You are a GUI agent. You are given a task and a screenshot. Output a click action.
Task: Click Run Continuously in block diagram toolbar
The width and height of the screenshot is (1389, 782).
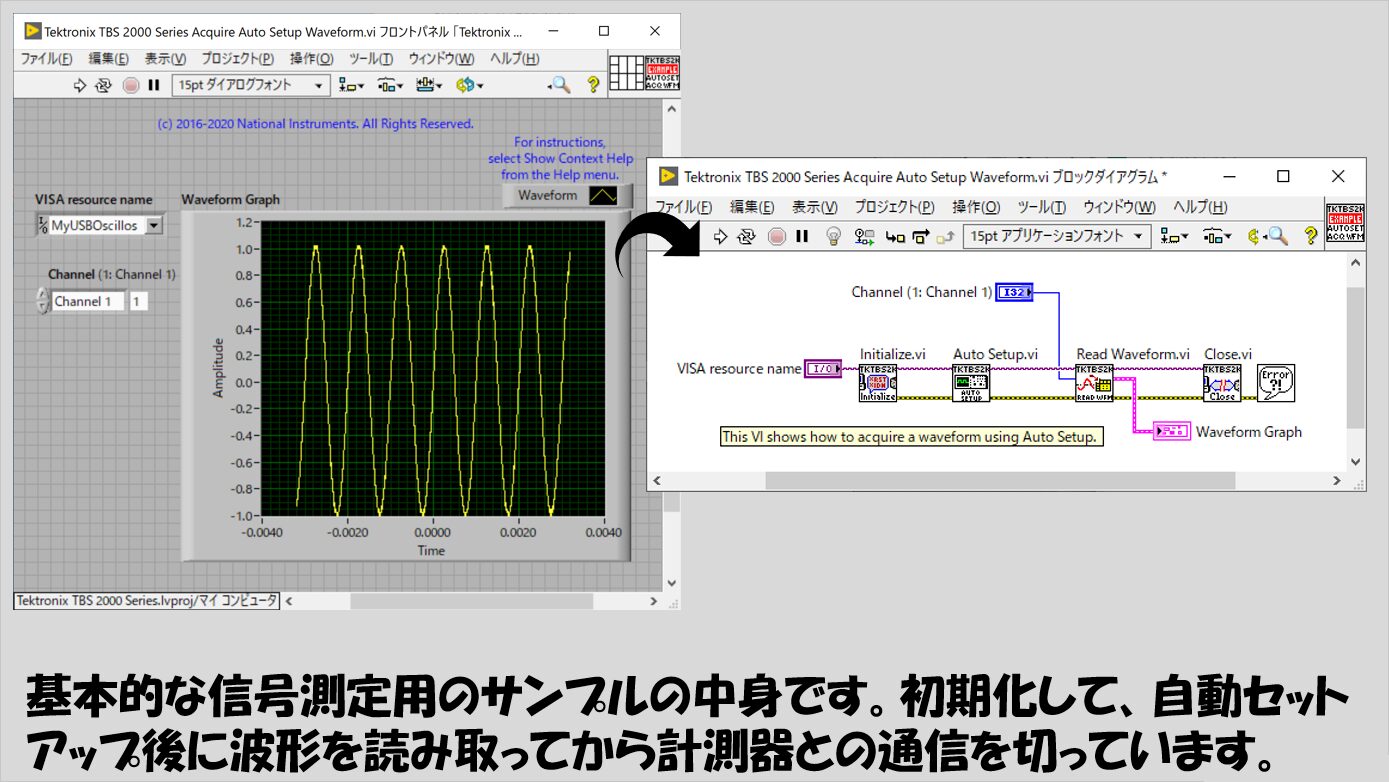pyautogui.click(x=746, y=237)
